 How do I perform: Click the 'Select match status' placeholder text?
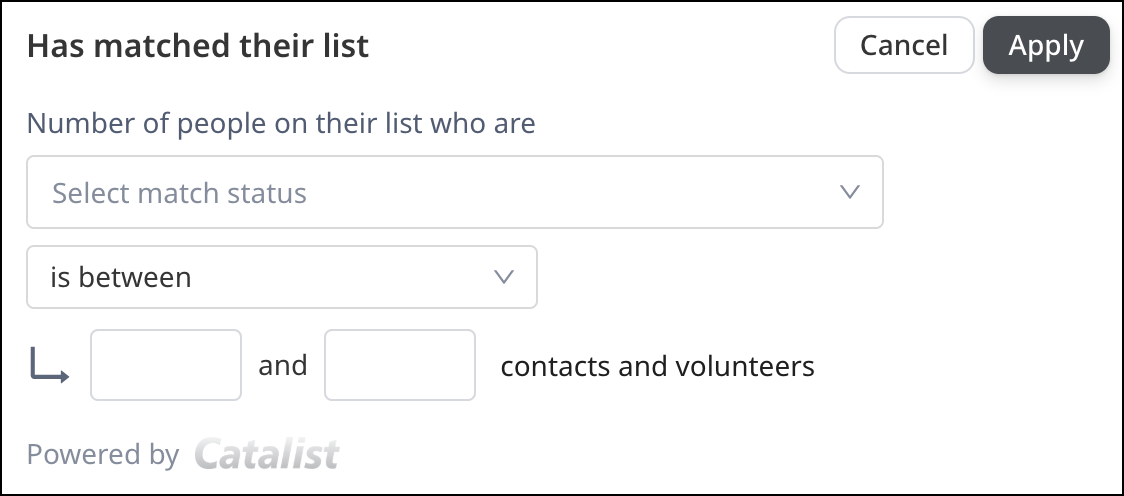180,193
